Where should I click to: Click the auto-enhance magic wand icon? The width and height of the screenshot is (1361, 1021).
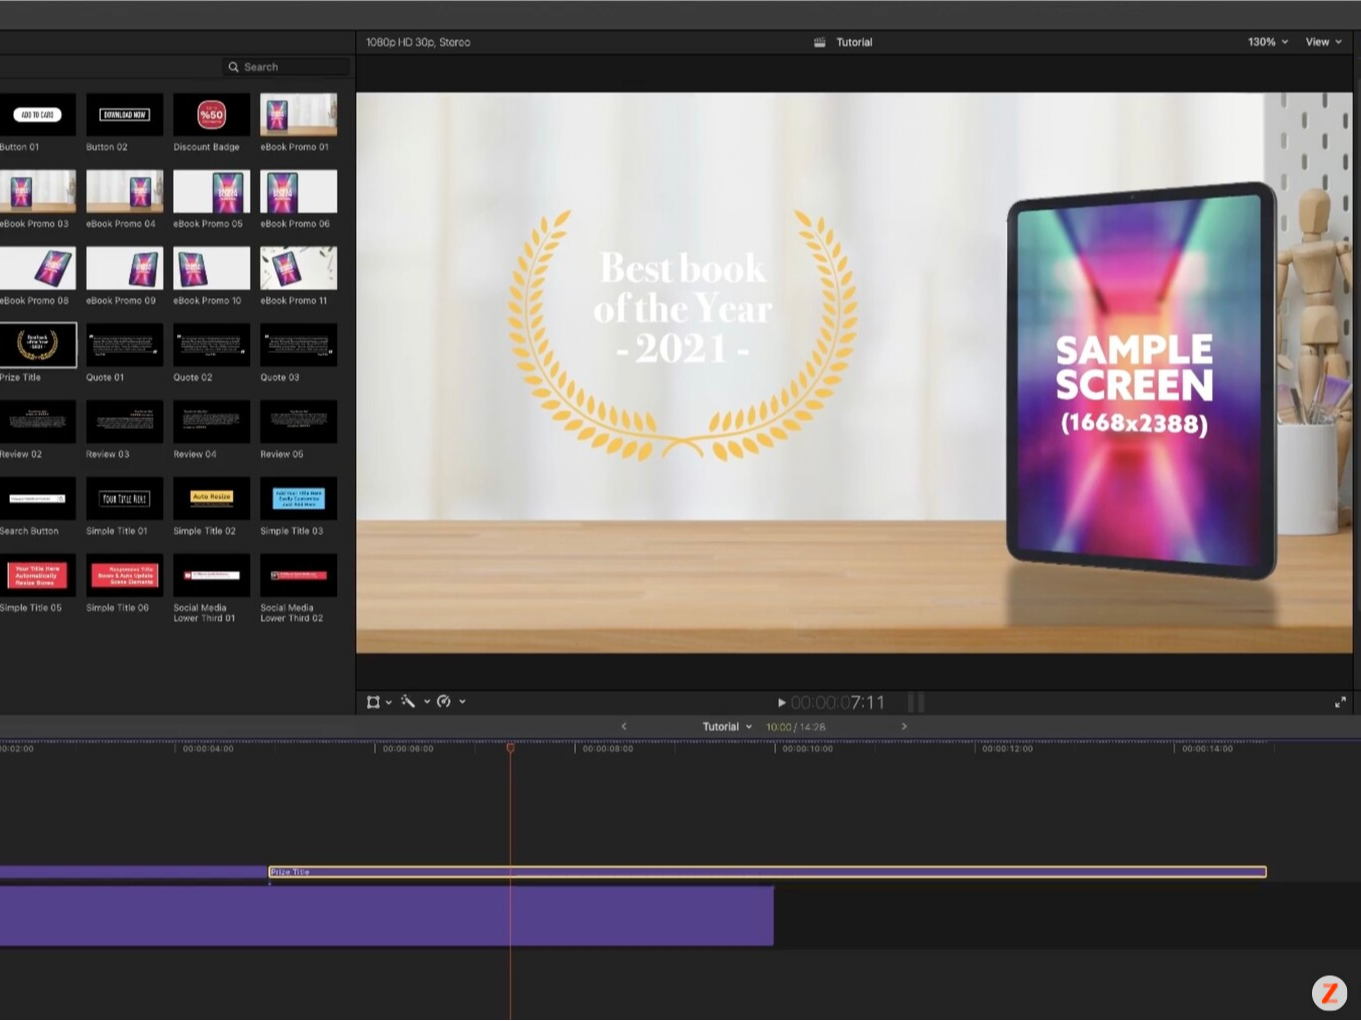point(408,701)
